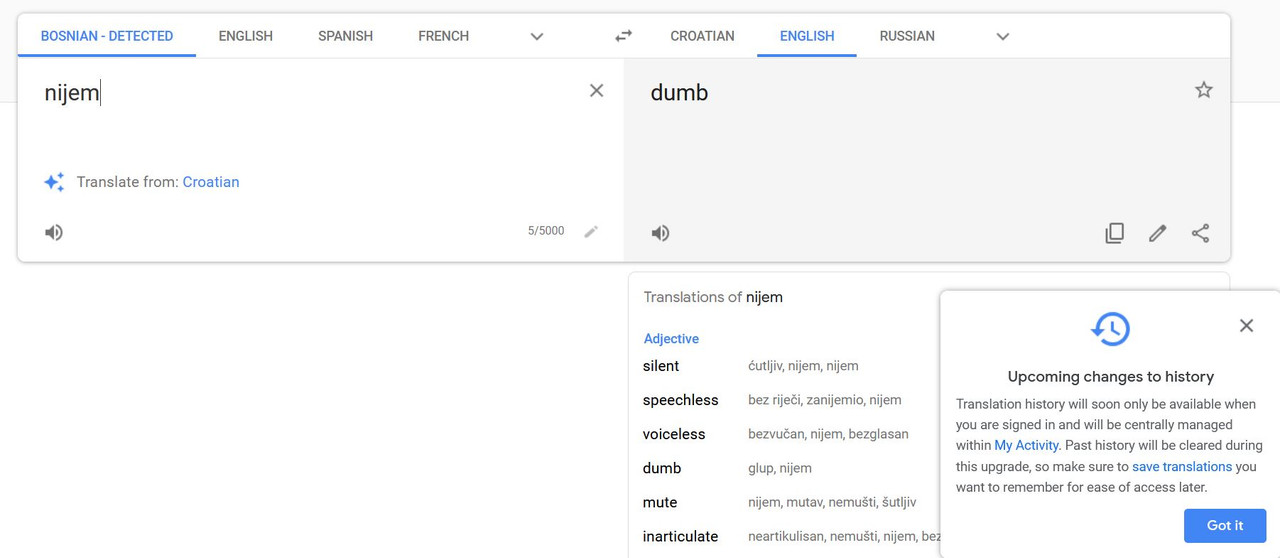The width and height of the screenshot is (1280, 558).
Task: Click the 'silent' translation entry
Action: pyautogui.click(x=661, y=366)
